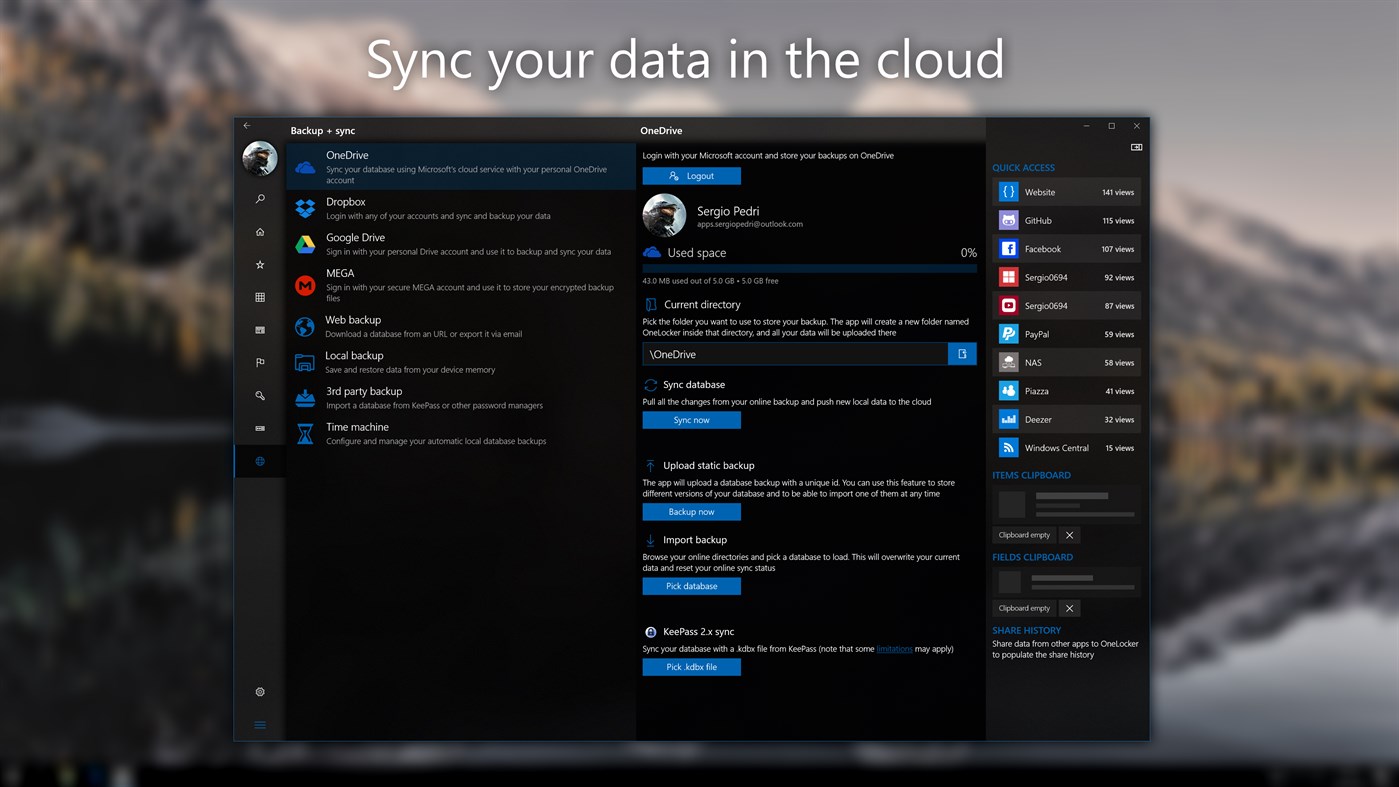Expand the sidebar with the hamburger menu icon

point(260,725)
